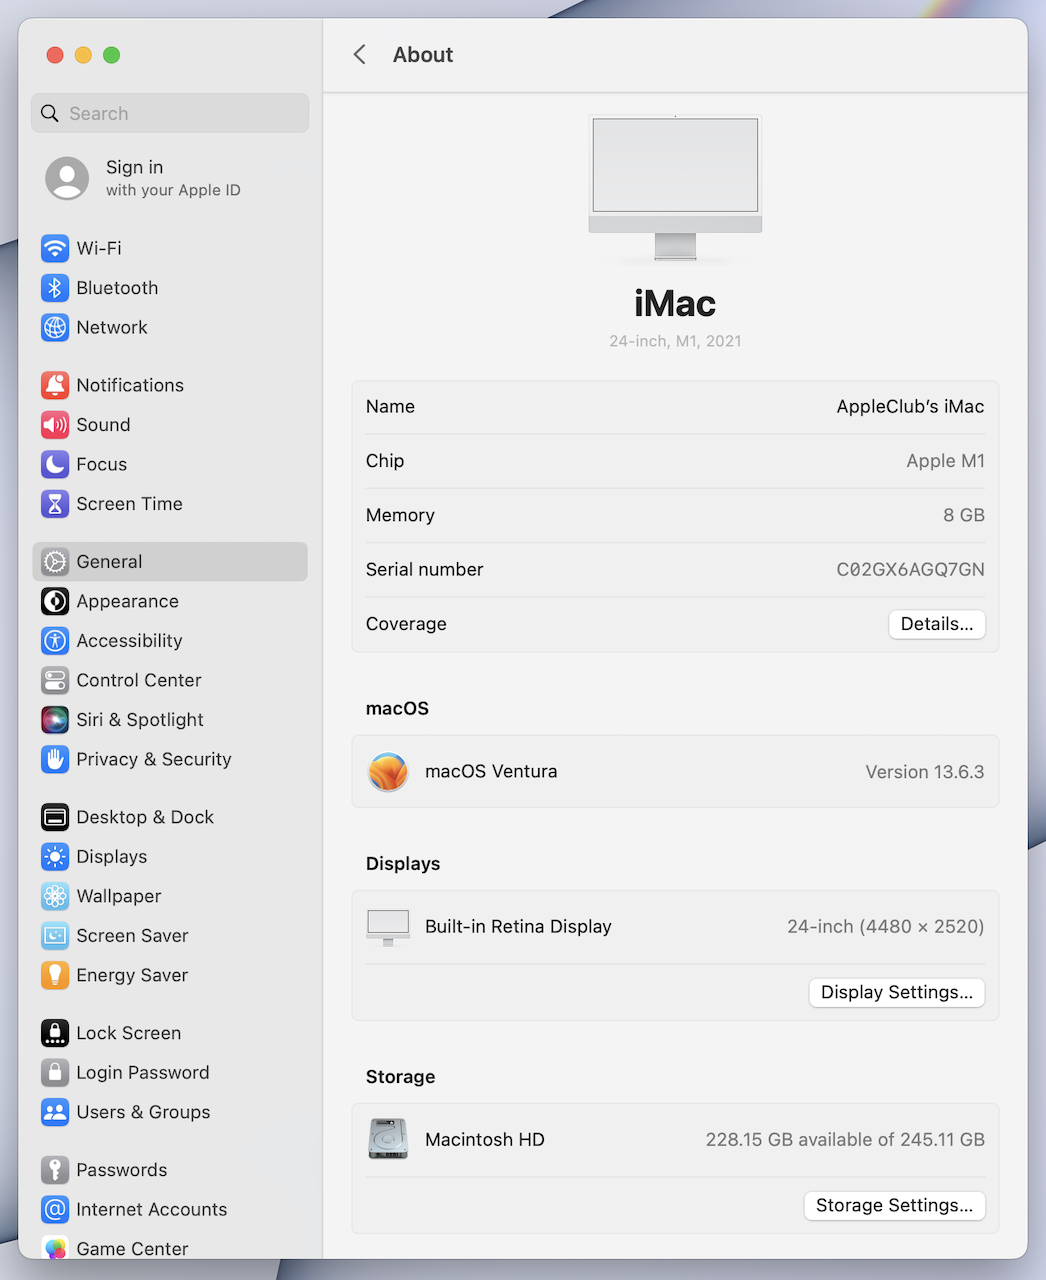1046x1280 pixels.
Task: Click the iMac image thumbnail
Action: [x=675, y=188]
